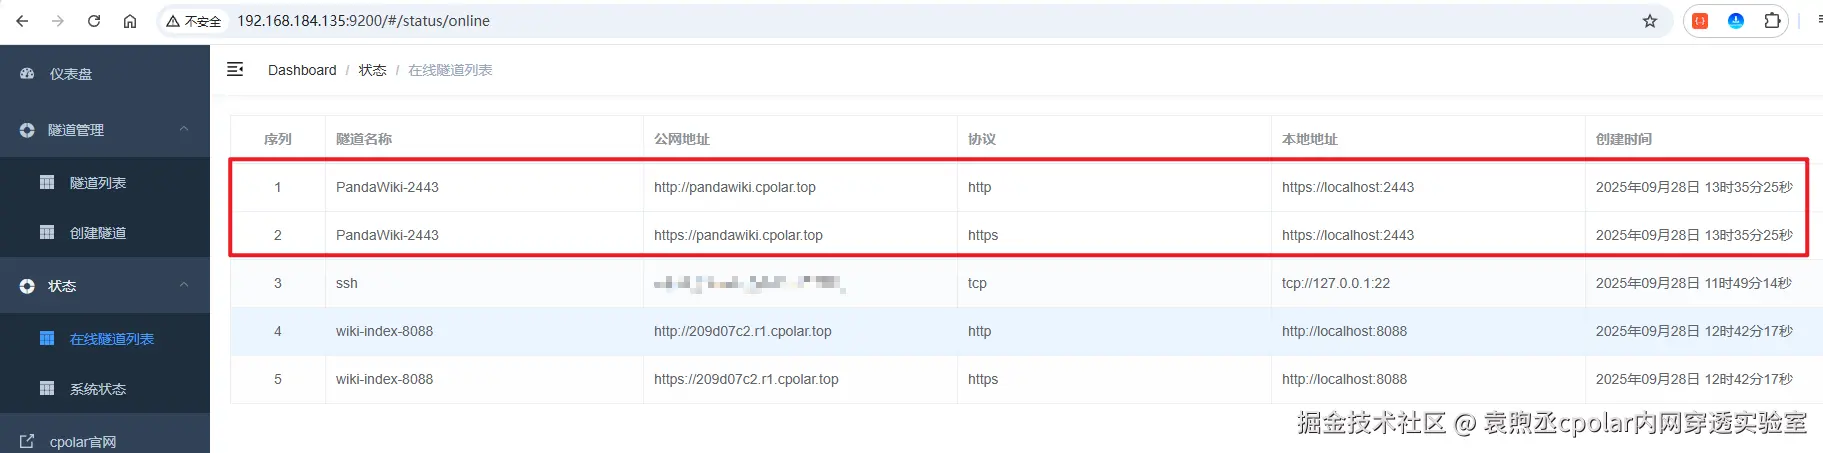Click the 隧道管理 plus-circle icon
This screenshot has height=453, width=1823.
[x=27, y=130]
